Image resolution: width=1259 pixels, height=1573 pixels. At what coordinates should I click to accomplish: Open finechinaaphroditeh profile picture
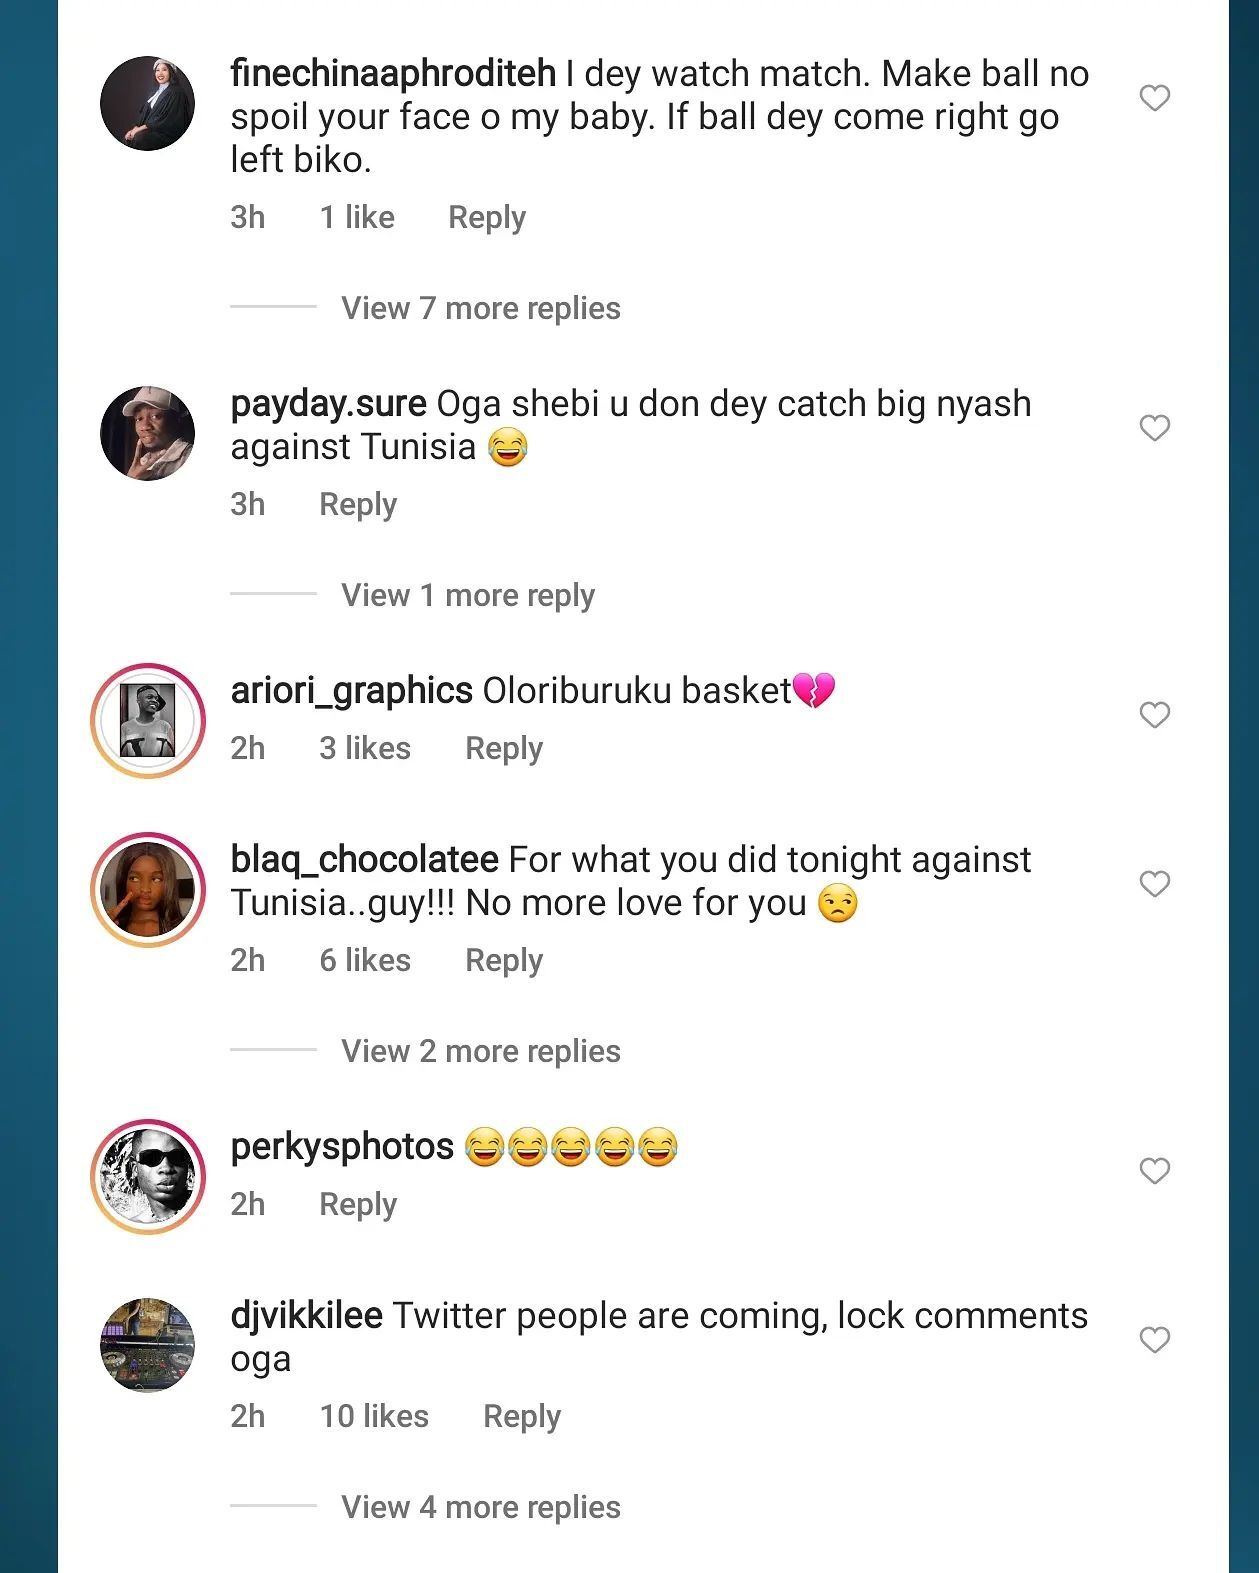pyautogui.click(x=148, y=103)
